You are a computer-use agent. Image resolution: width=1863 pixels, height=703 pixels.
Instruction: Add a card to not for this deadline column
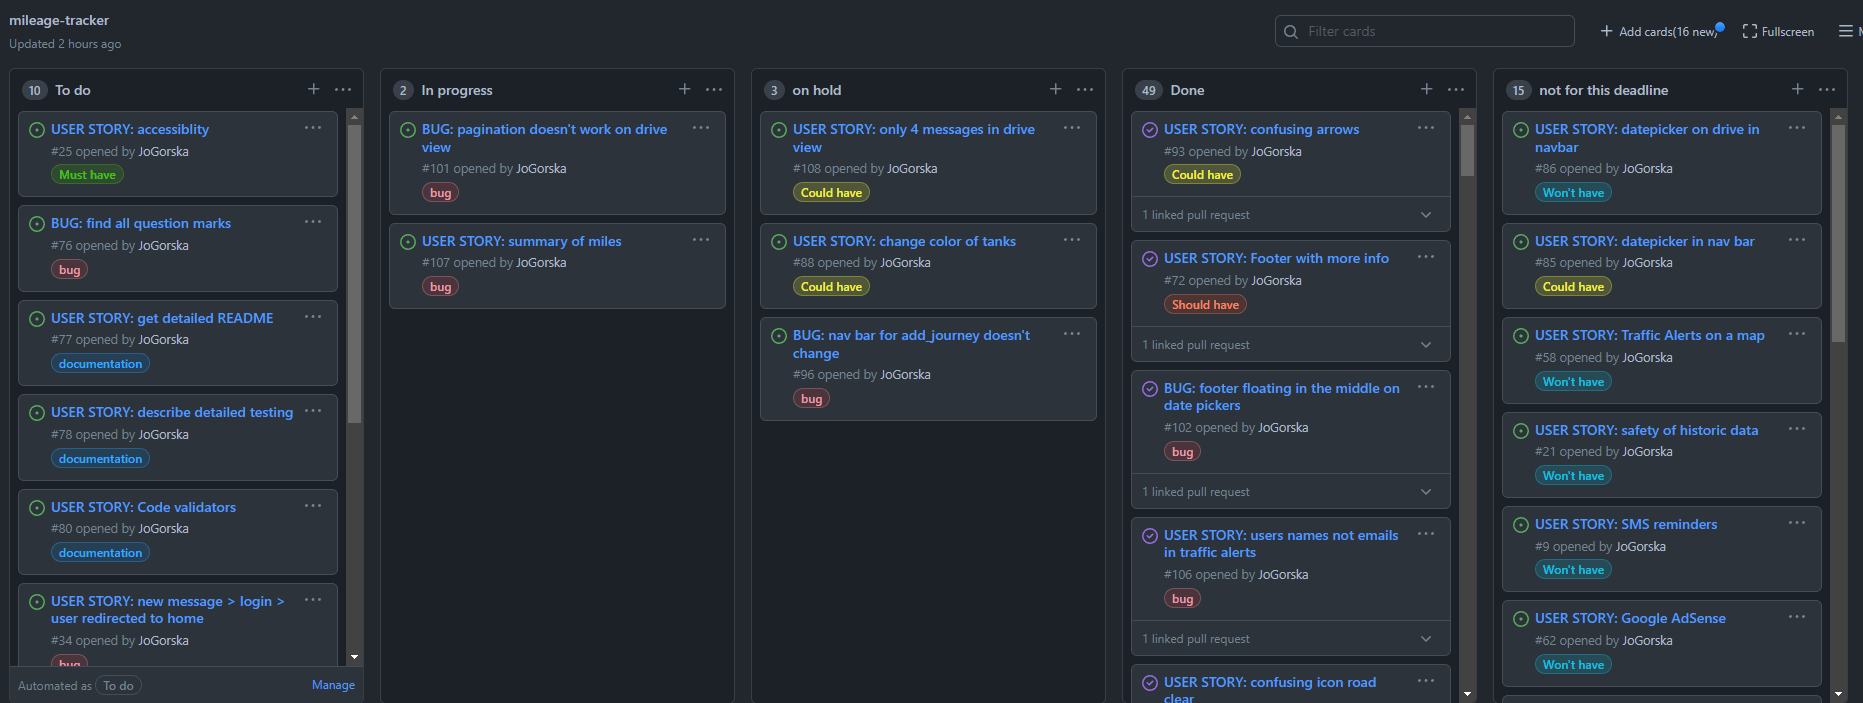[x=1798, y=89]
